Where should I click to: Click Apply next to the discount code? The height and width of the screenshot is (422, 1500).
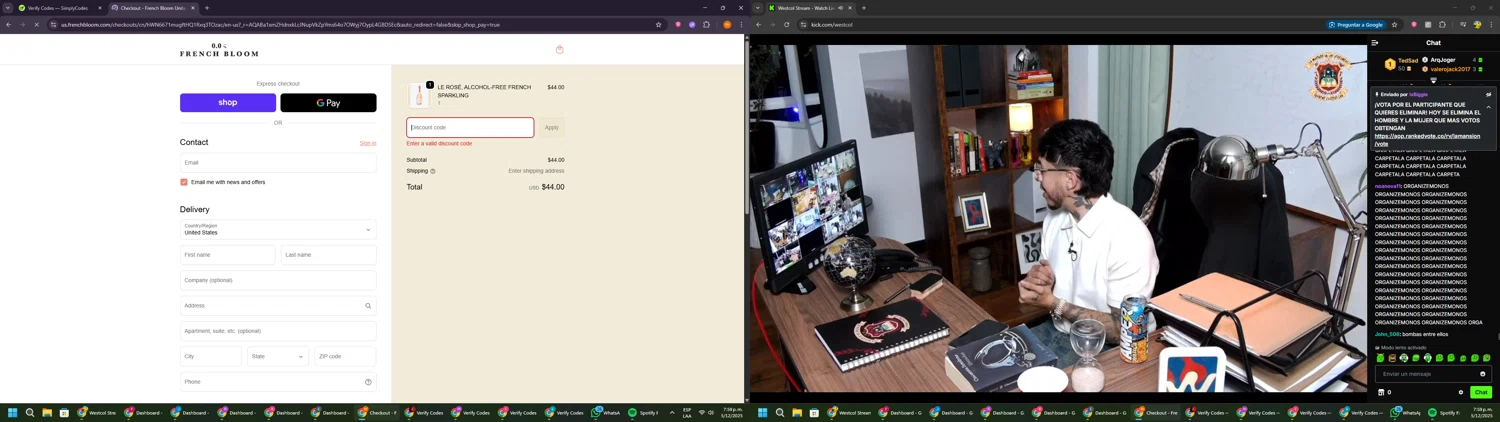(552, 127)
